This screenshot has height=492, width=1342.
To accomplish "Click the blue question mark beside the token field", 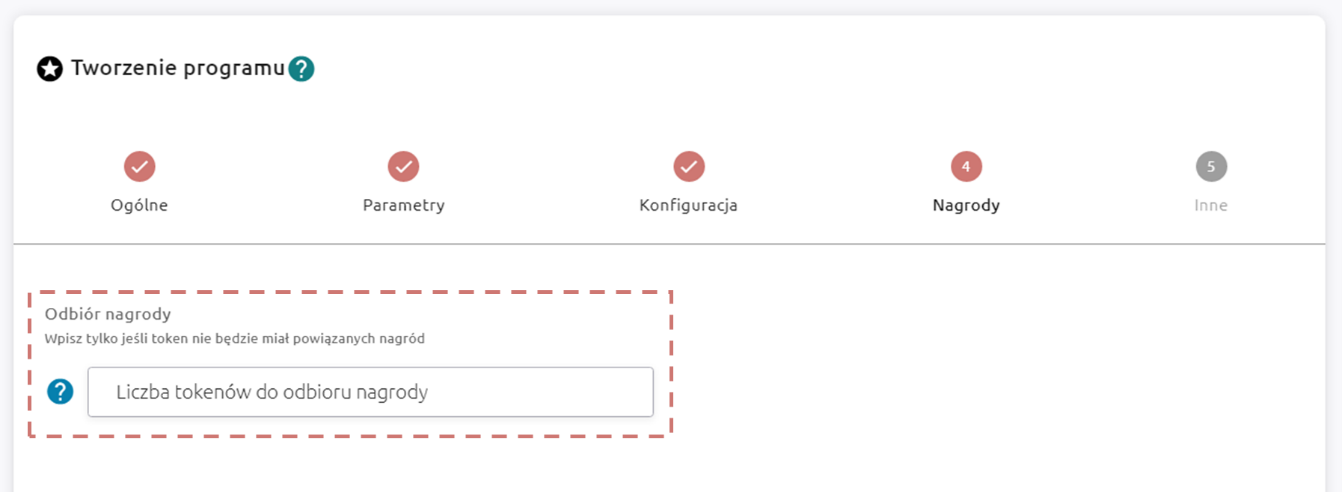I will [61, 391].
